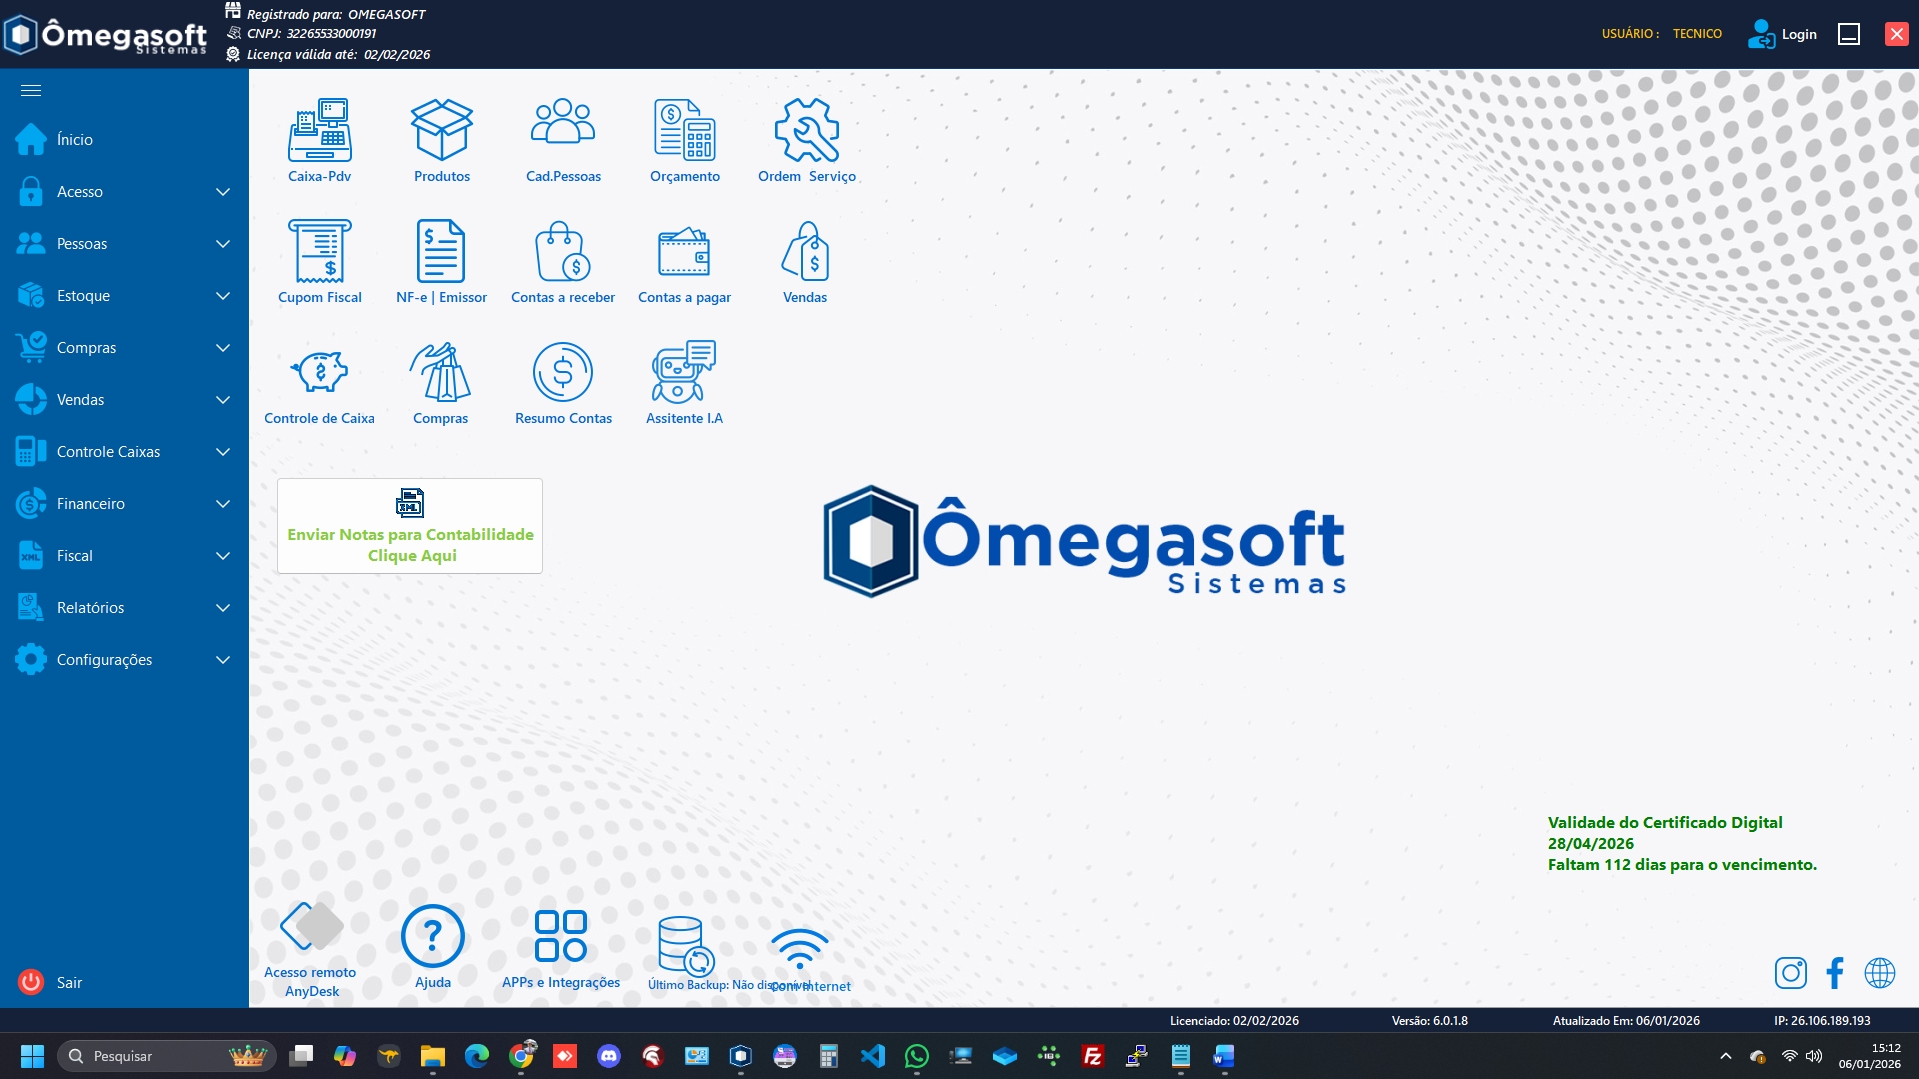This screenshot has width=1919, height=1079.
Task: Click the Windows taskbar Pesquisar search box
Action: click(167, 1056)
